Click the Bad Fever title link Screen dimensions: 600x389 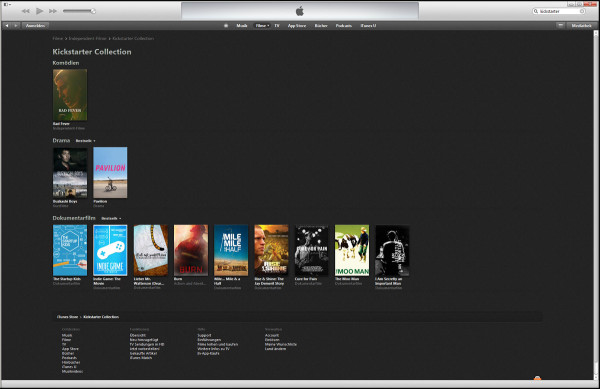(x=61, y=124)
